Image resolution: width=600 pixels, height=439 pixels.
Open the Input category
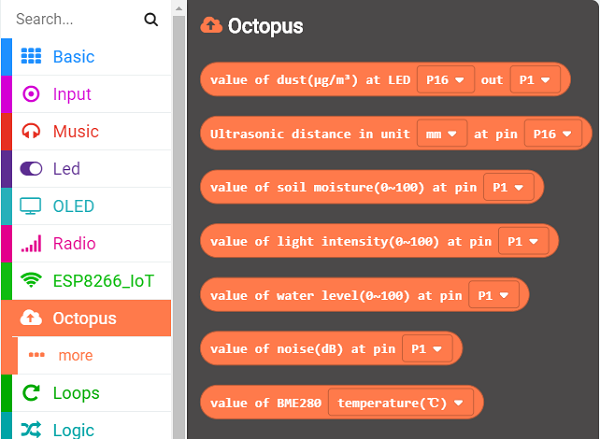(x=86, y=94)
